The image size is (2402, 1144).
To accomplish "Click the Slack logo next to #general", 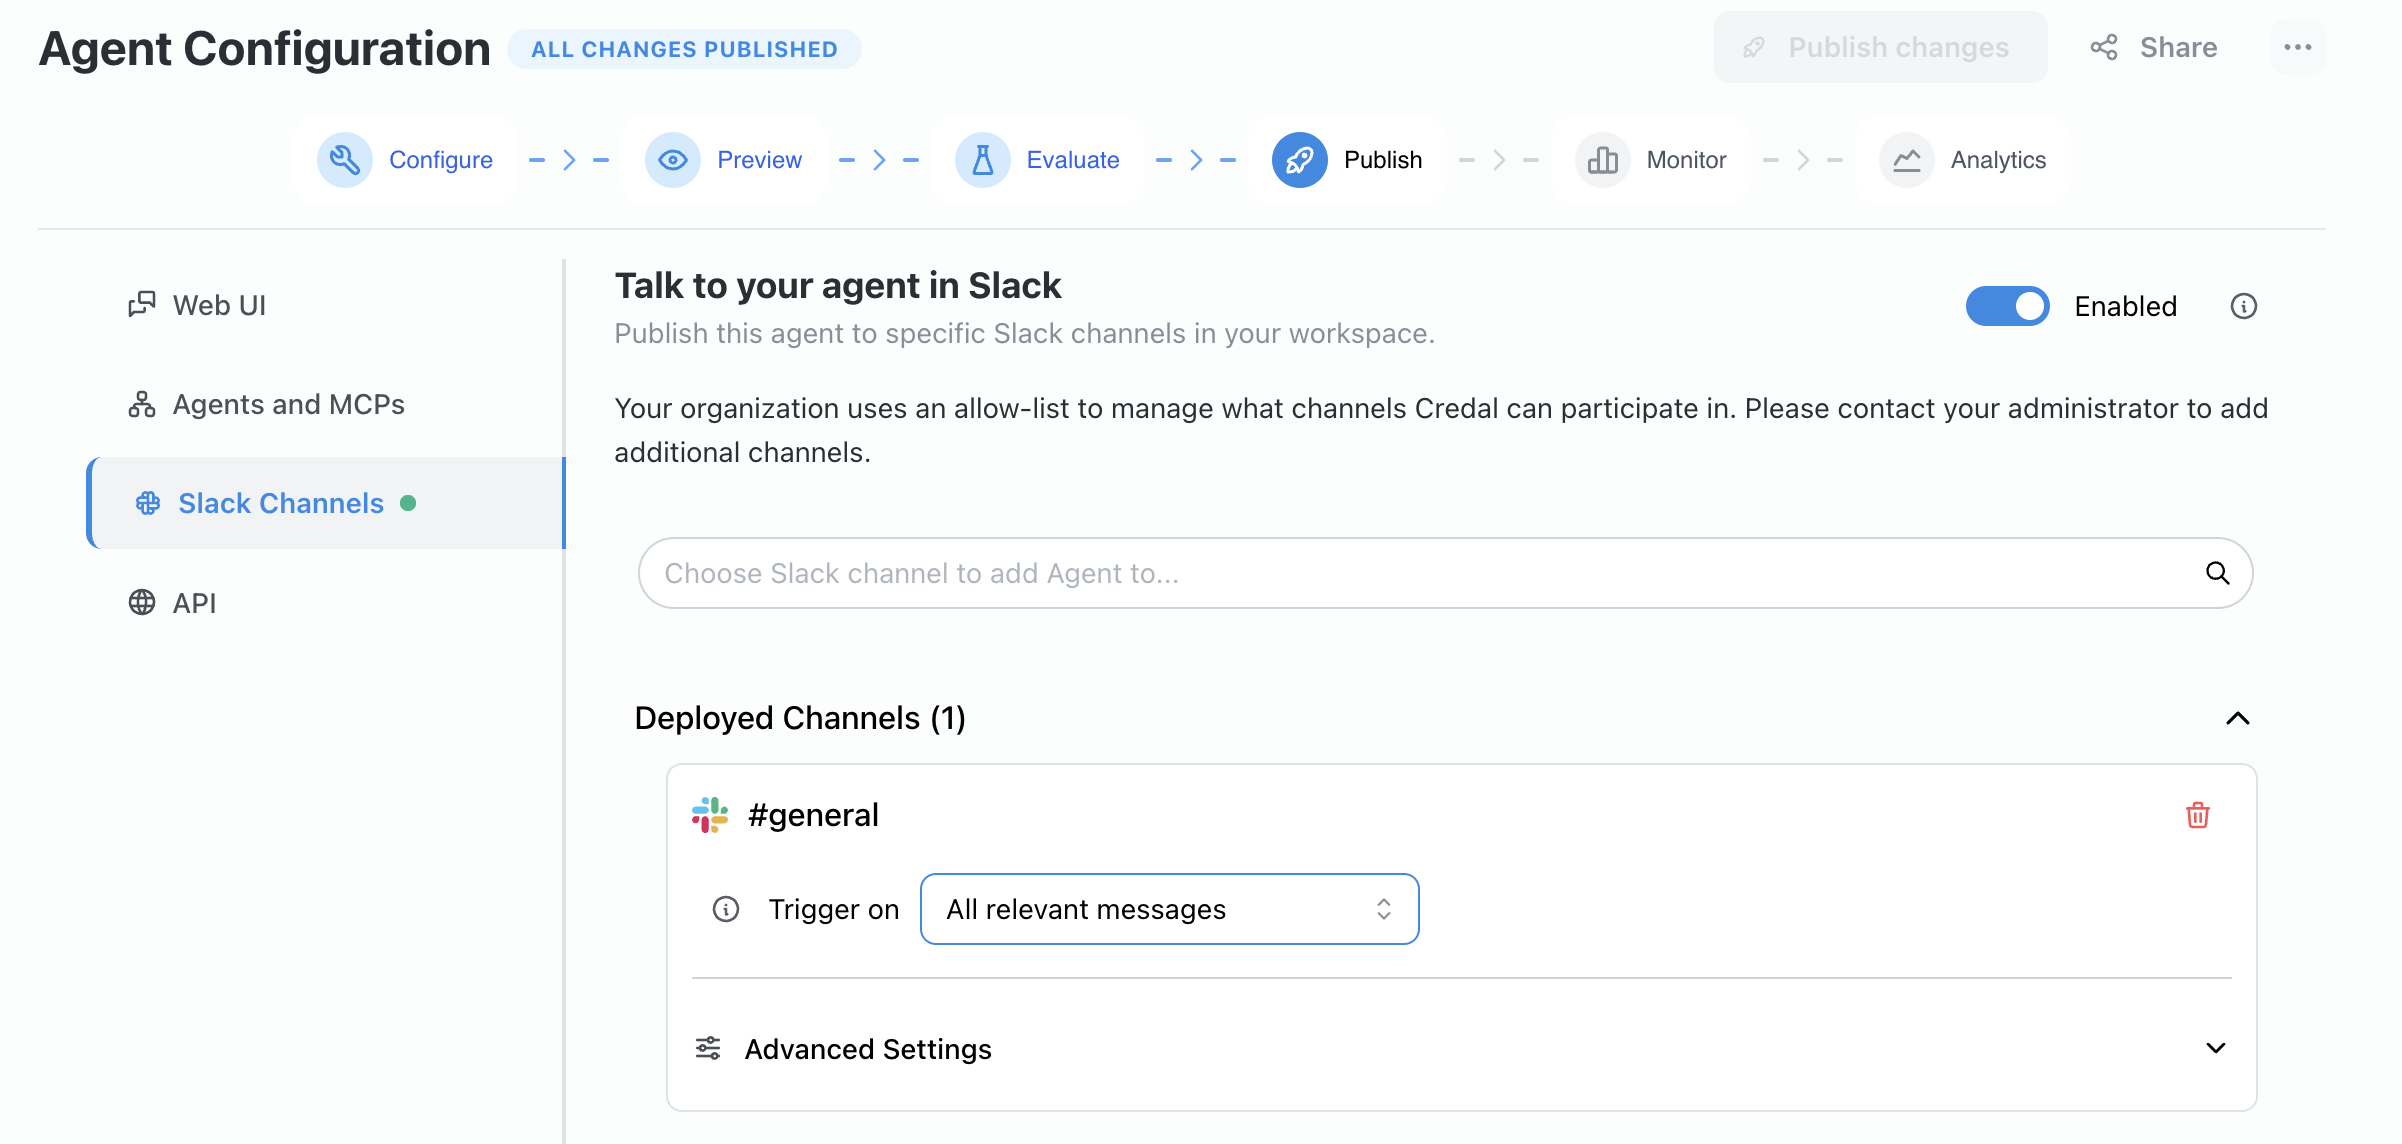I will tap(710, 815).
